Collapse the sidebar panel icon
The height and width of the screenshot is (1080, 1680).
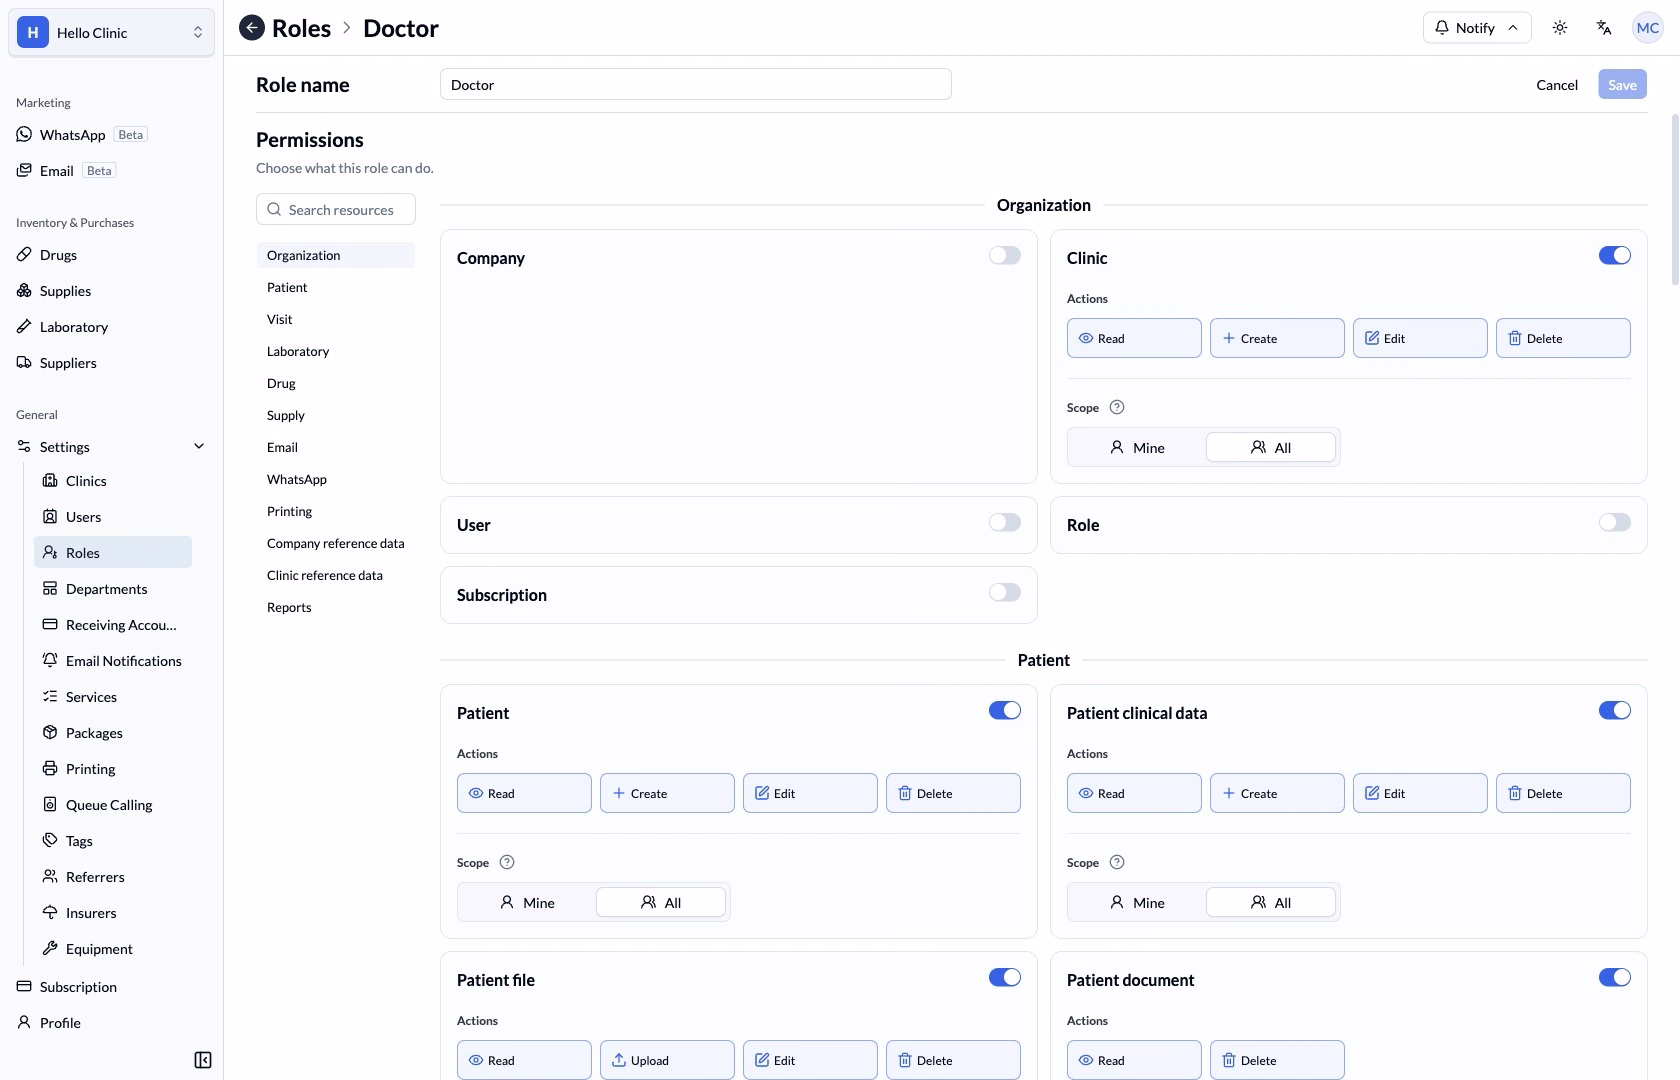coord(203,1060)
